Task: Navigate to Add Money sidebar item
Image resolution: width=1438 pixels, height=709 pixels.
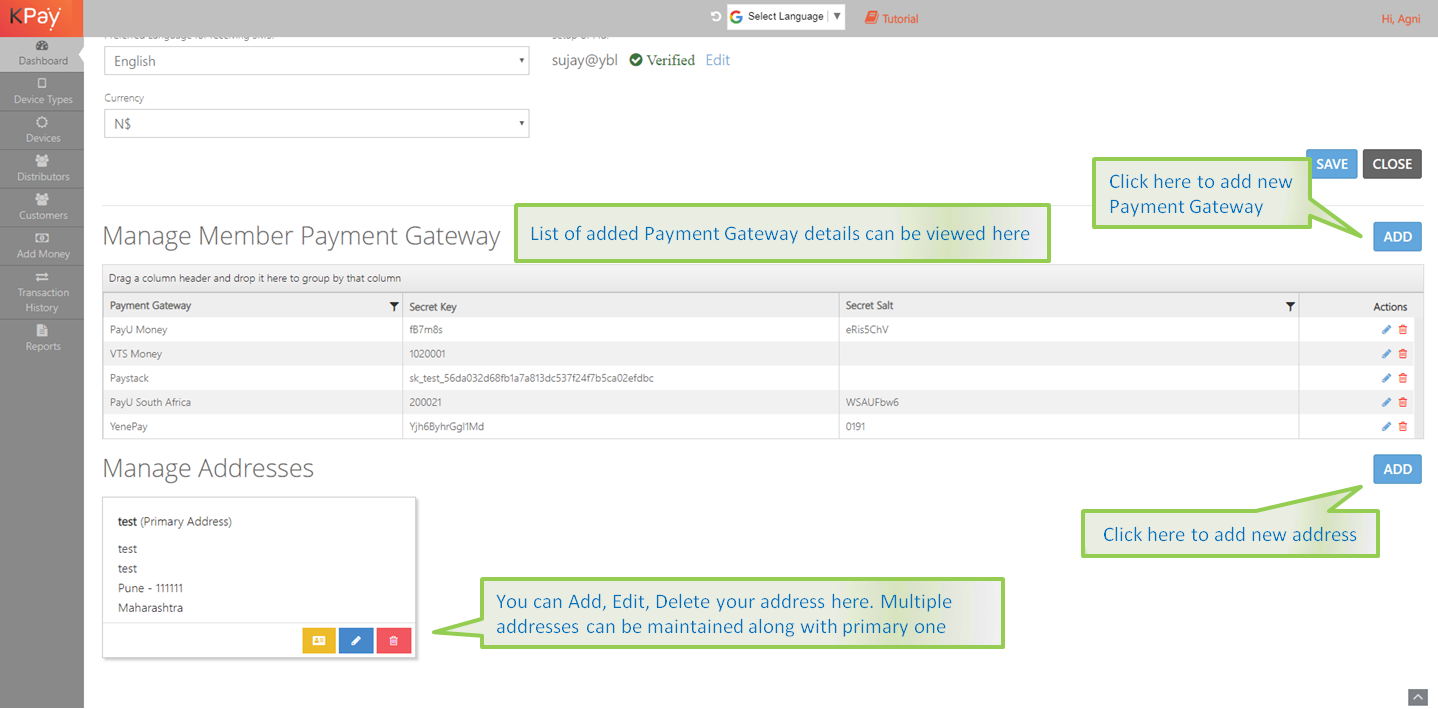Action: pyautogui.click(x=42, y=246)
